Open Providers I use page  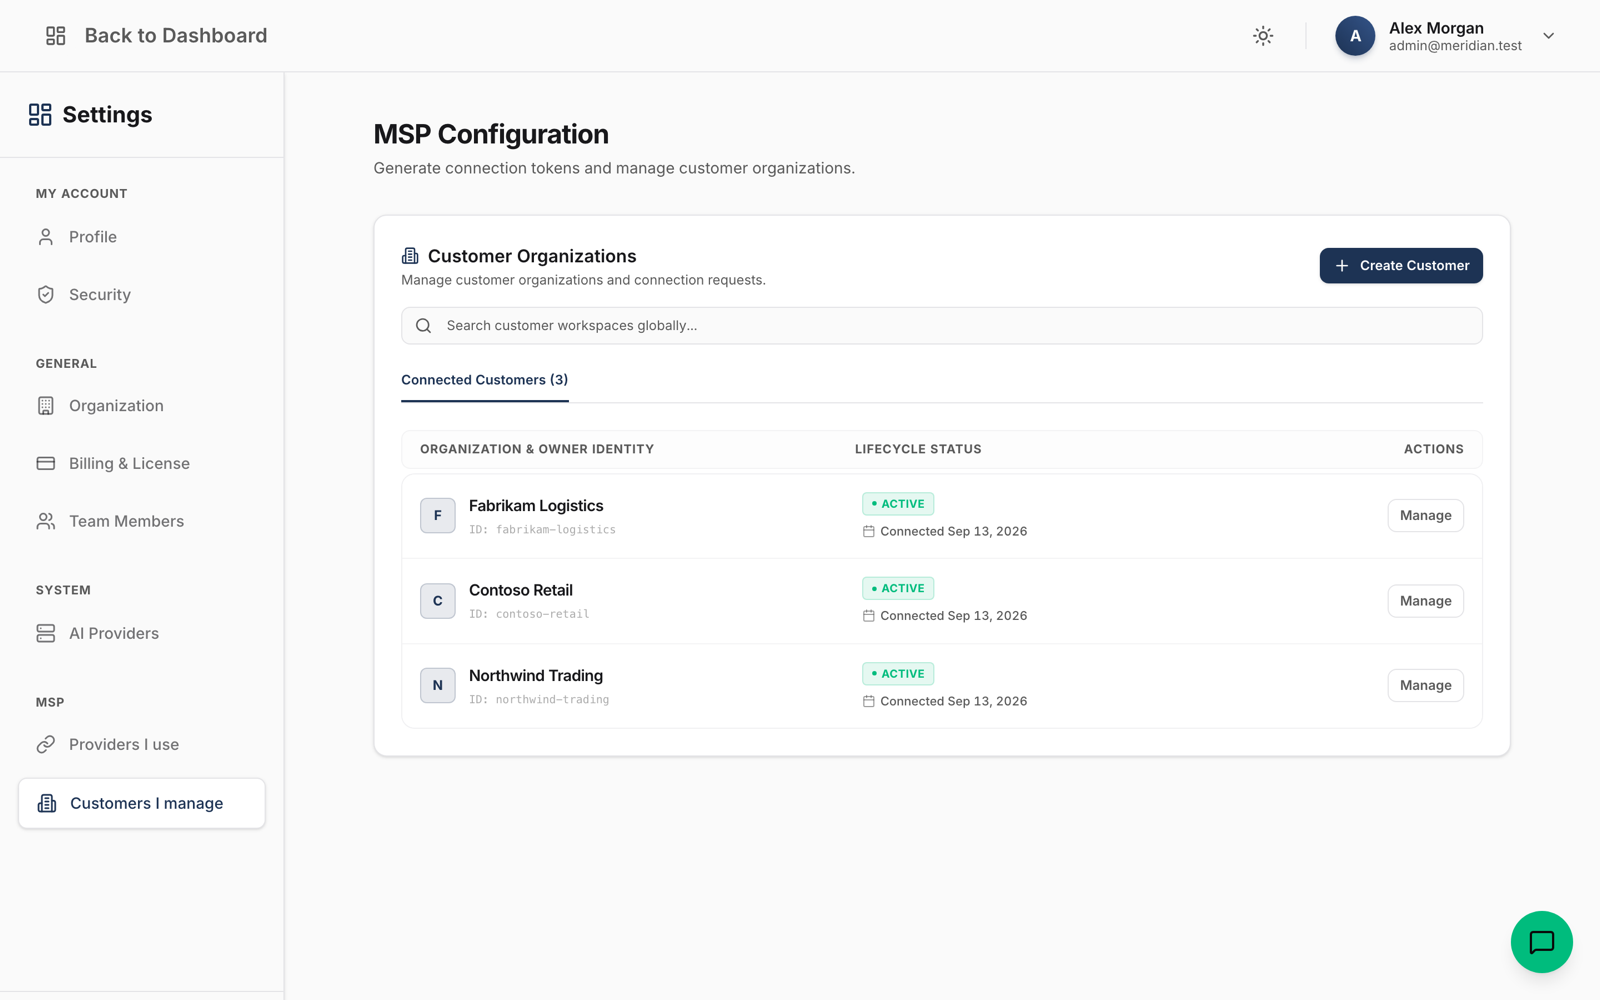point(142,745)
